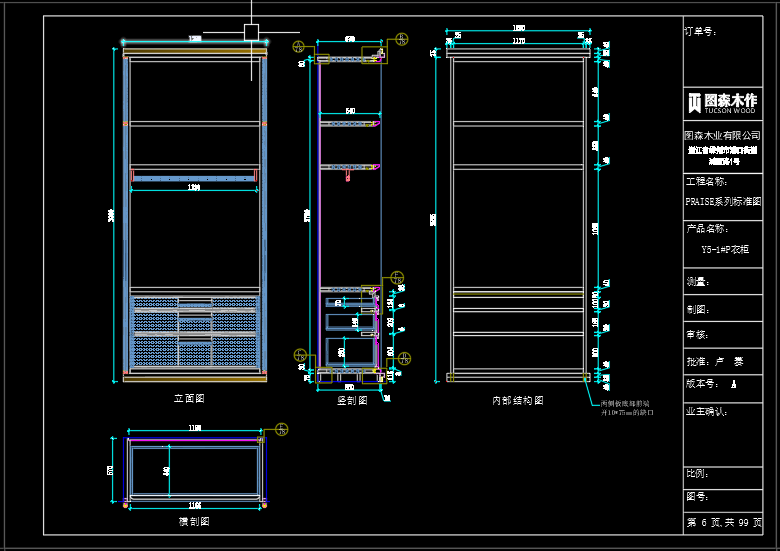780x551 pixels.
Task: Click the 业主确认 owner confirmation field
Action: 706,411
